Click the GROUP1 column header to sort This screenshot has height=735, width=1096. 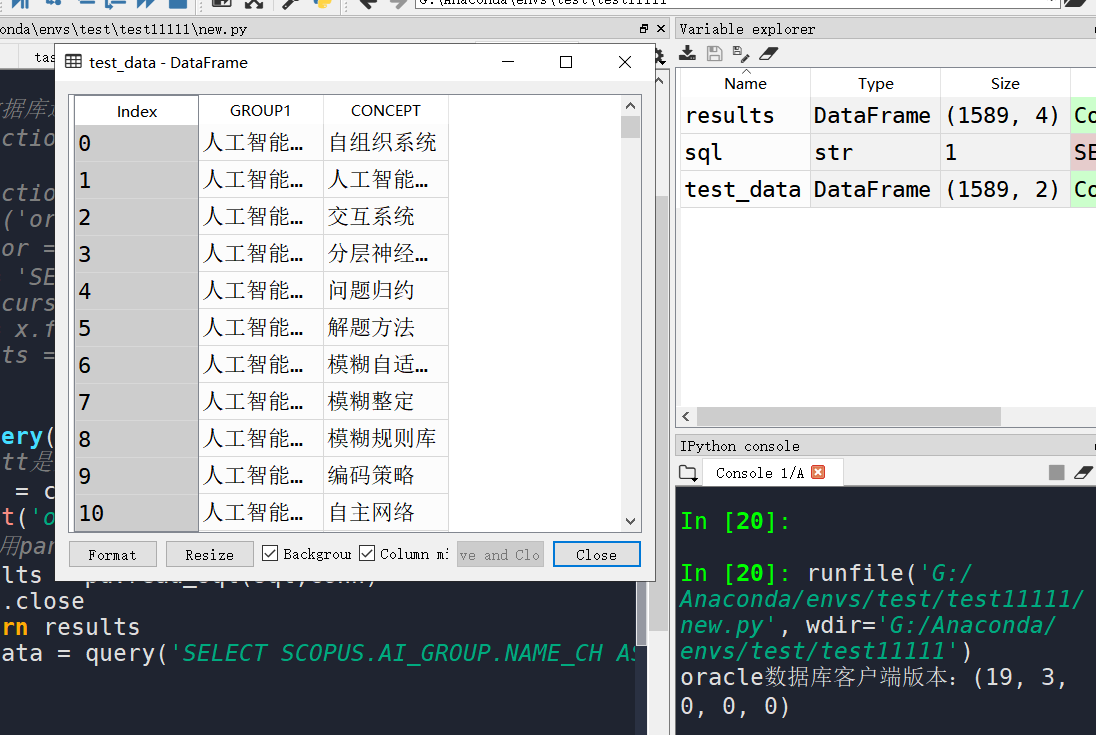tap(260, 111)
